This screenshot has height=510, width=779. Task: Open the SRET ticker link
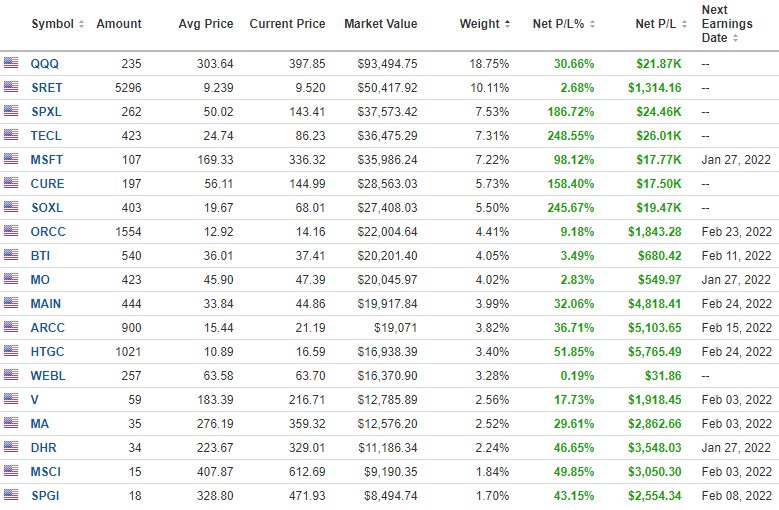(x=47, y=88)
